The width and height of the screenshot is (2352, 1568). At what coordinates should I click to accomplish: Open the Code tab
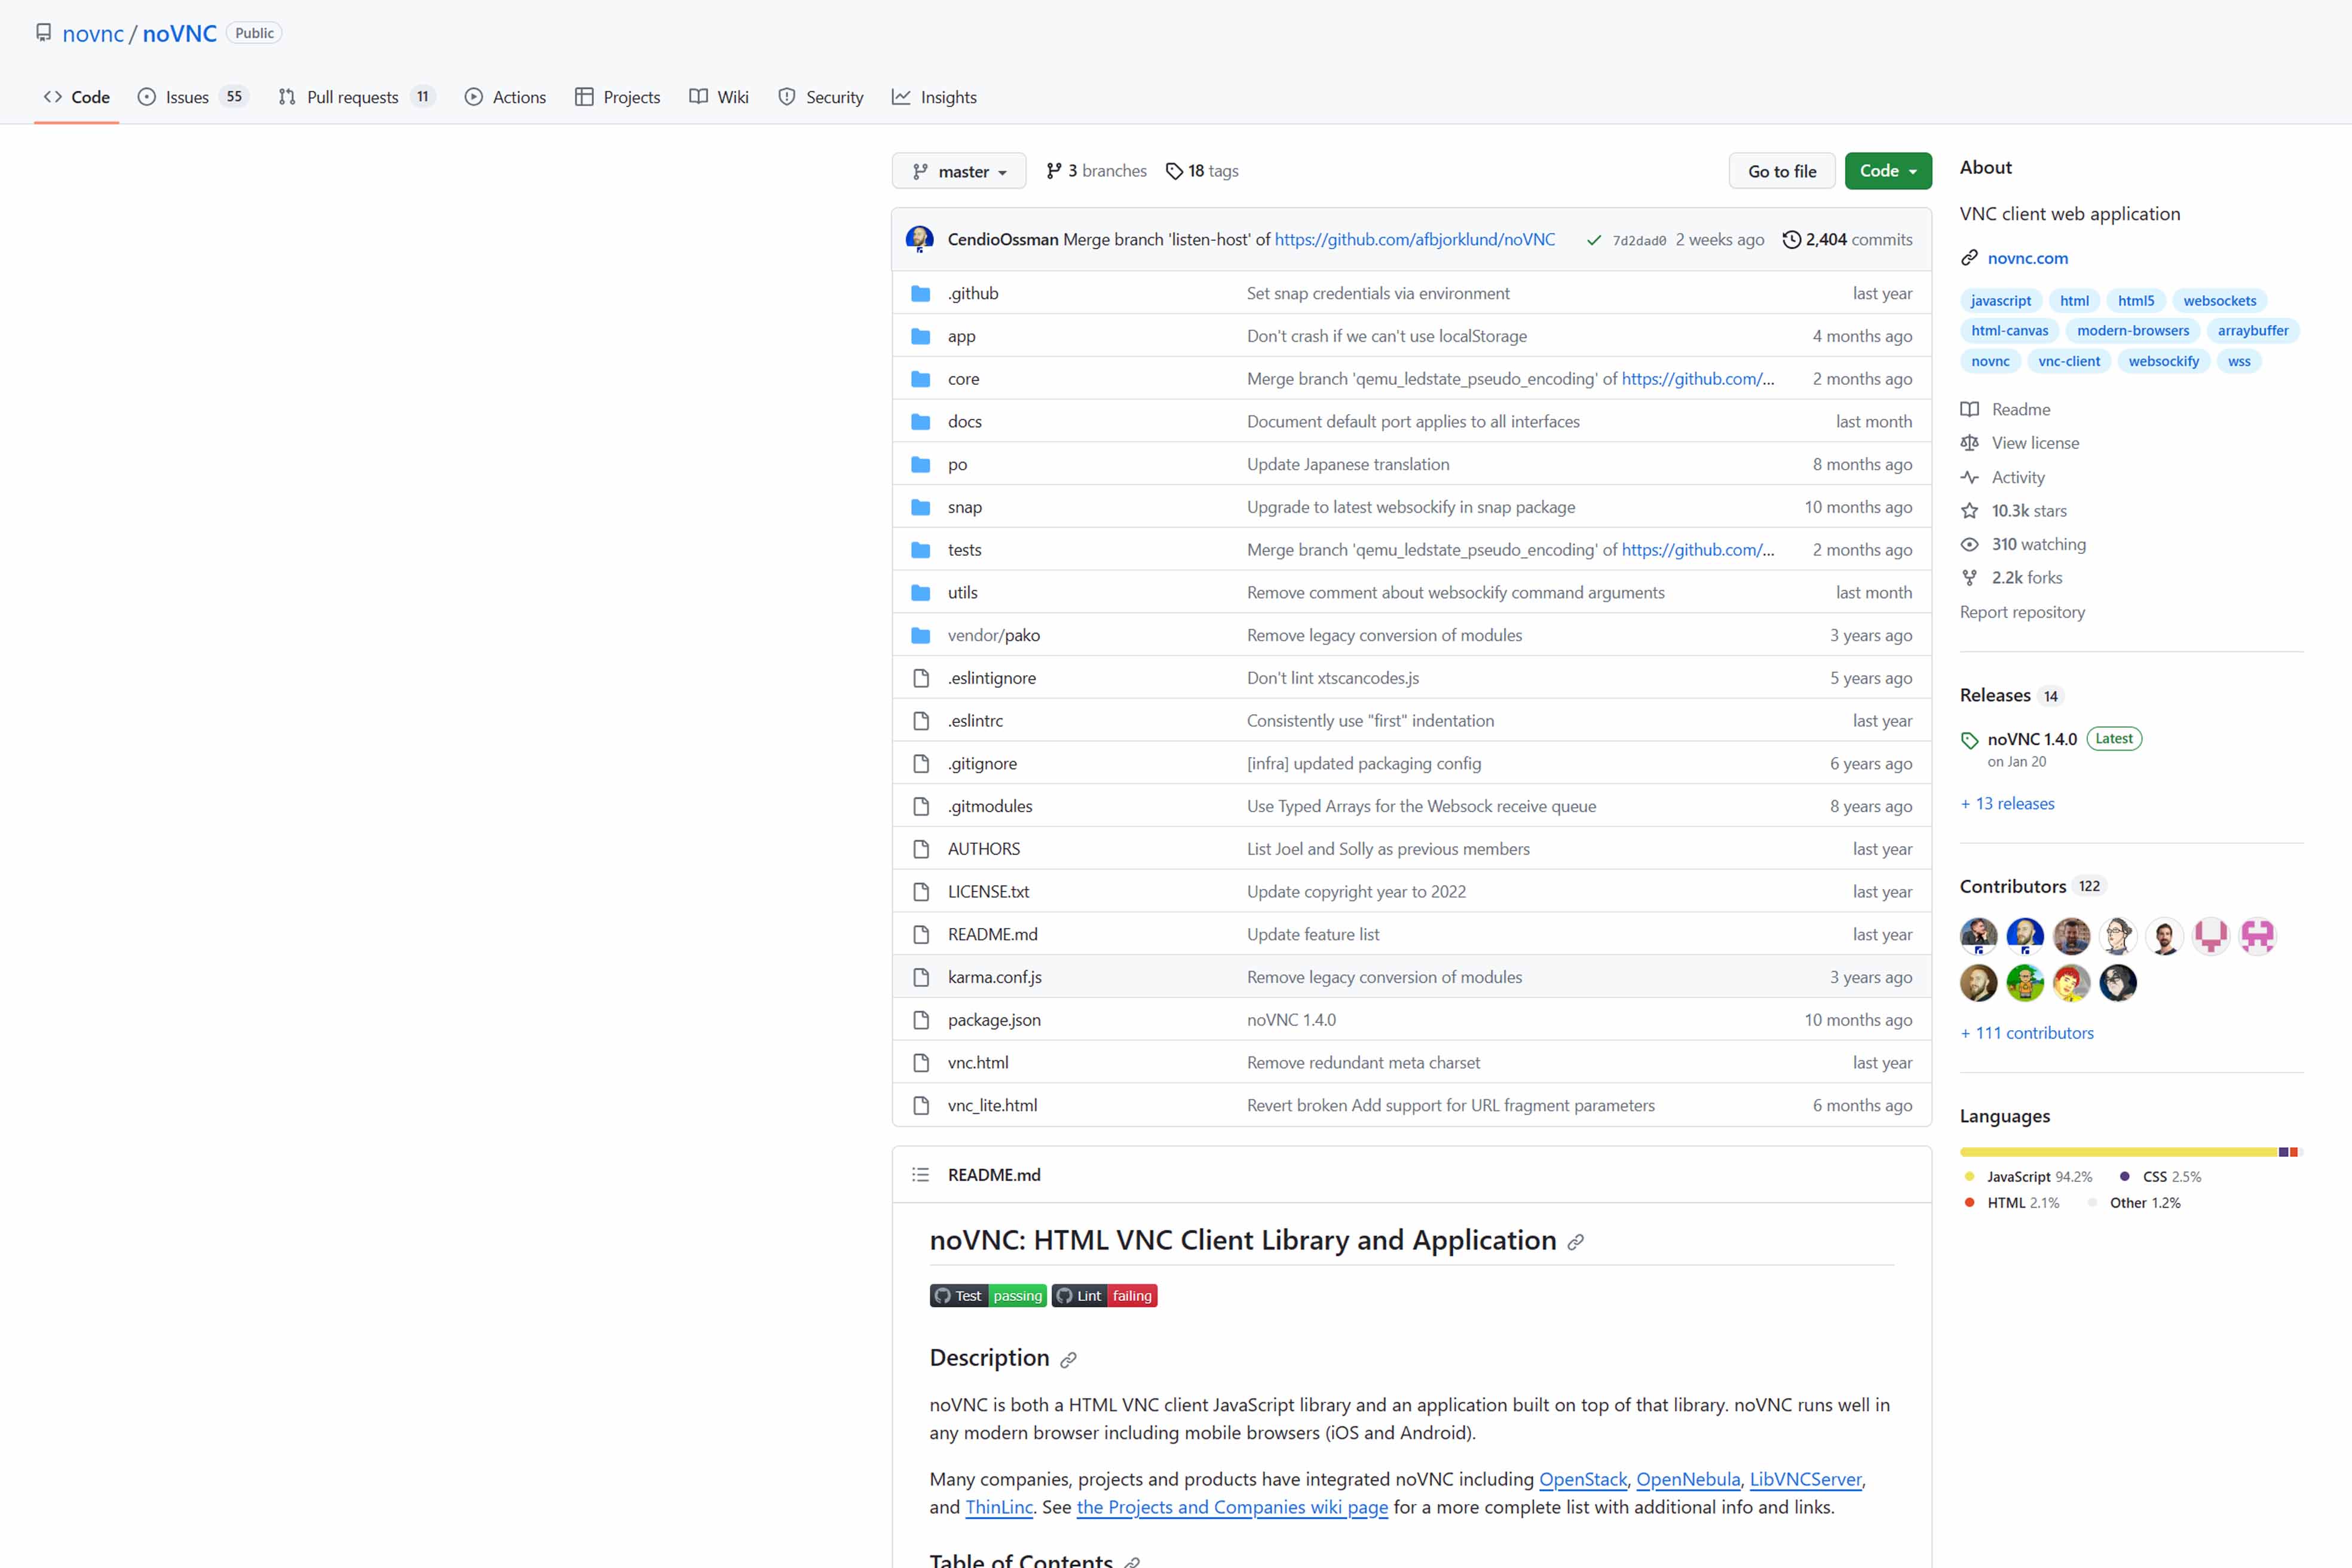pos(76,97)
